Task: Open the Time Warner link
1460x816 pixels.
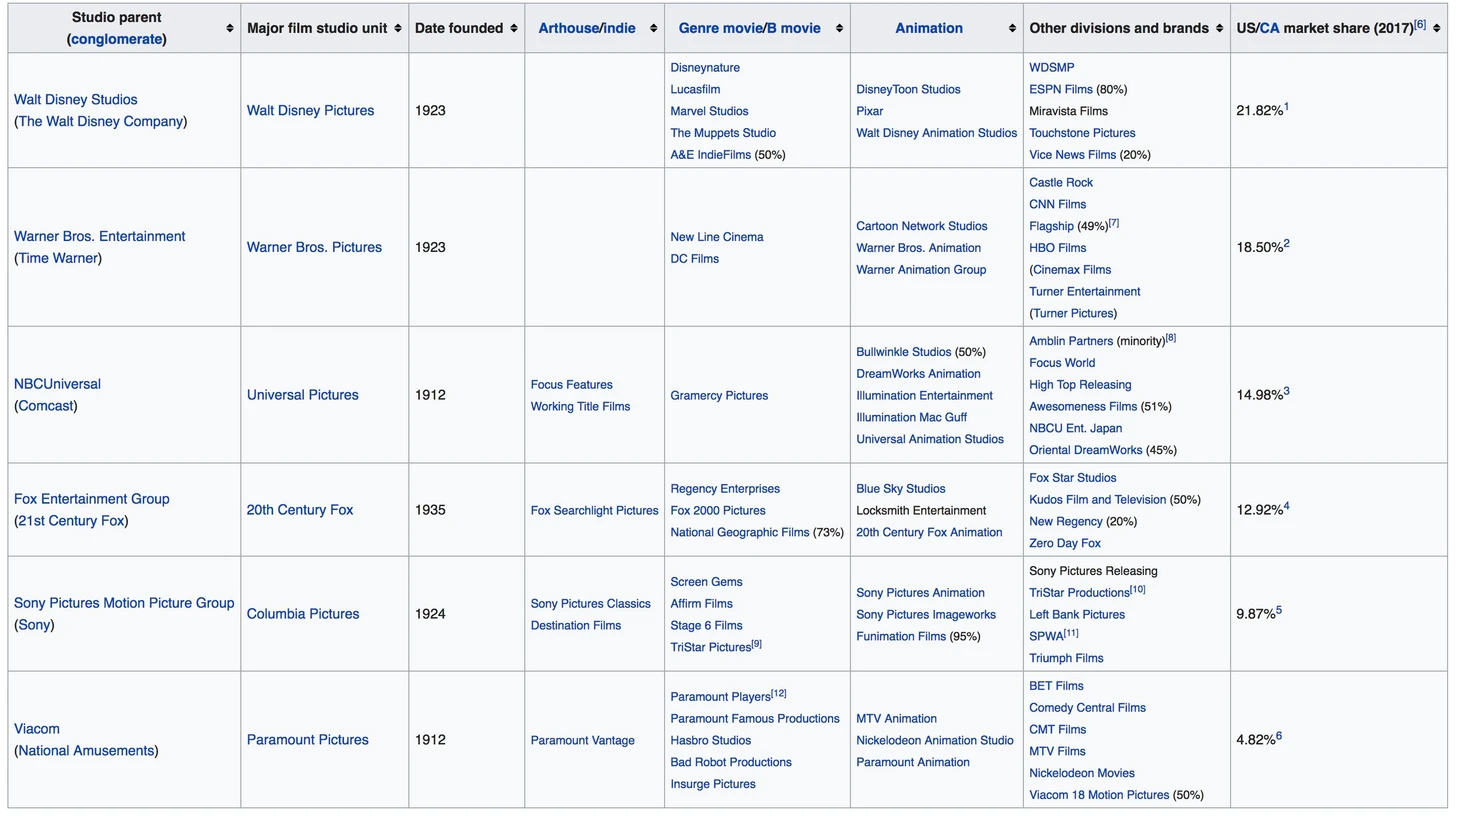Action: [58, 258]
